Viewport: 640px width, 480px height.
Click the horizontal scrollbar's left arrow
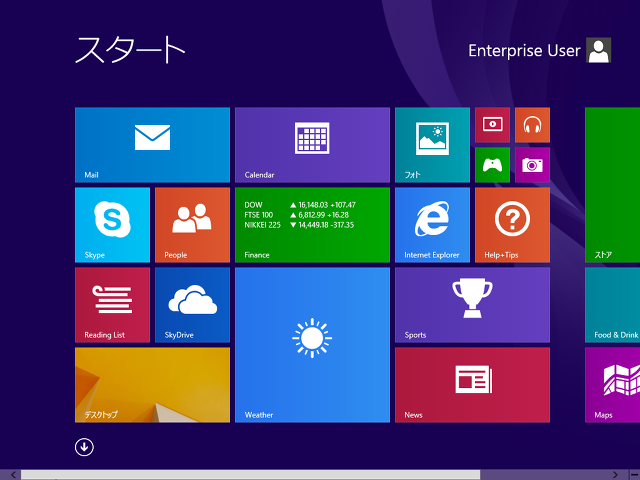pos(13,475)
